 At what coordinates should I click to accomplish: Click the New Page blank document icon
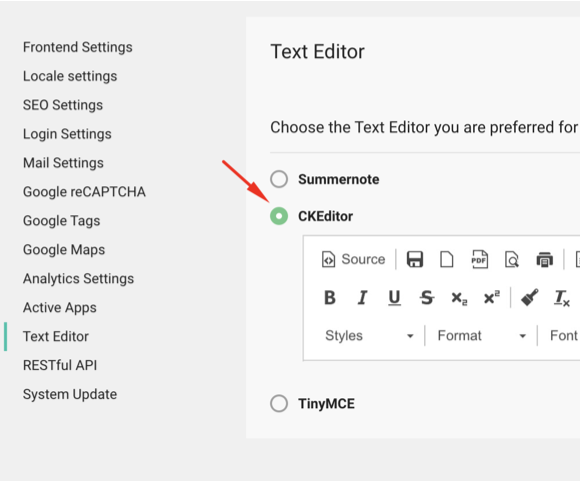click(446, 259)
